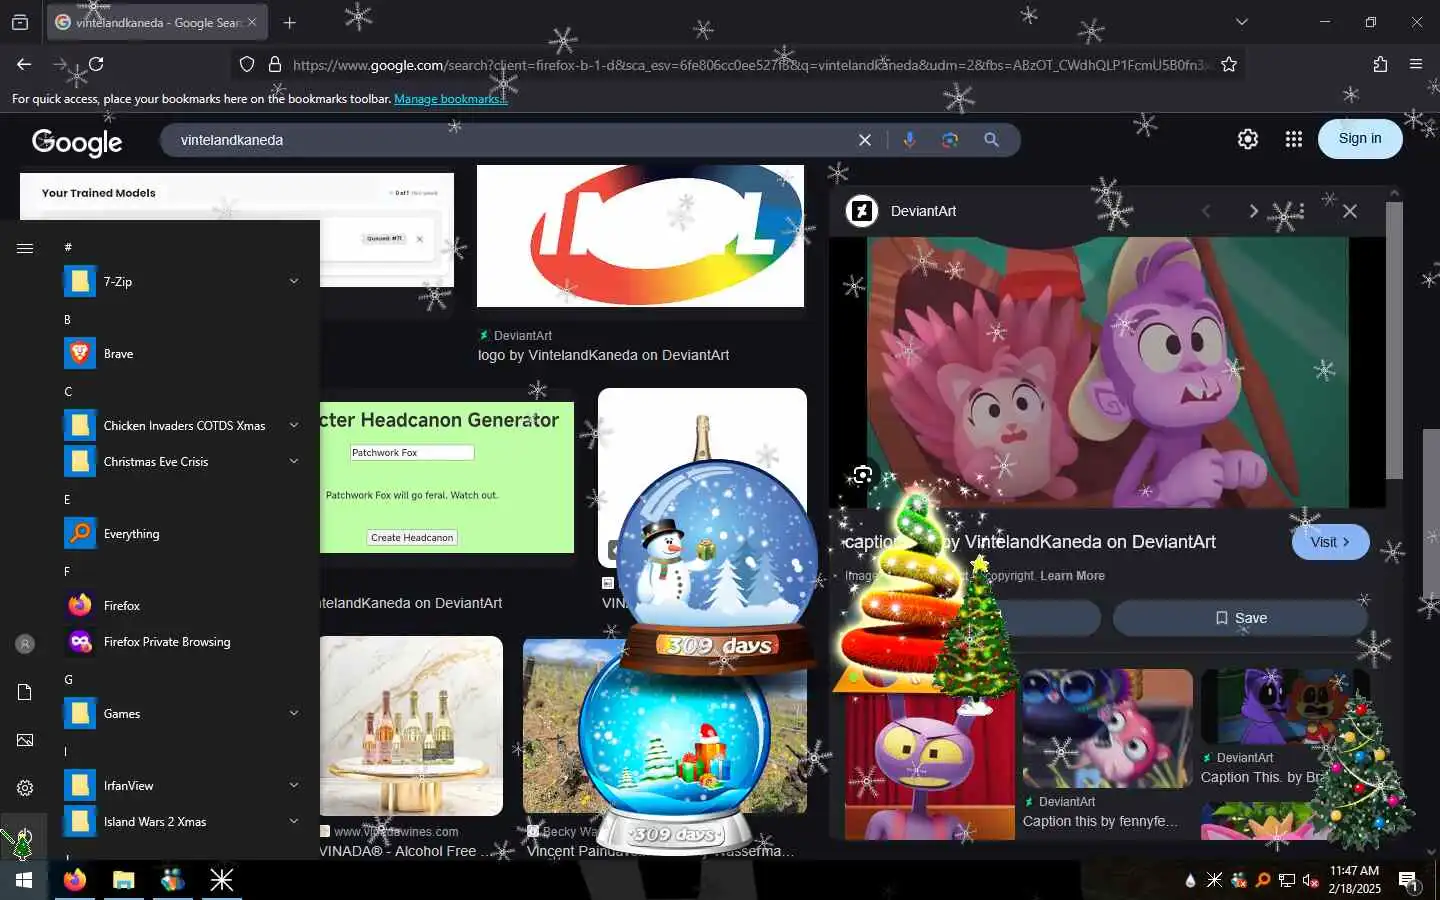Expand the Christmas Eve Crisis chevron

[x=294, y=462]
